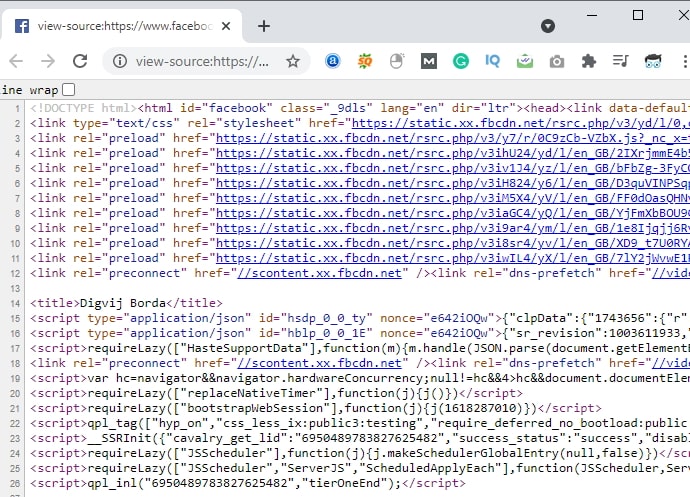Toggle the Line wrap checkbox
Screen dimensions: 690x497
pos(69,90)
